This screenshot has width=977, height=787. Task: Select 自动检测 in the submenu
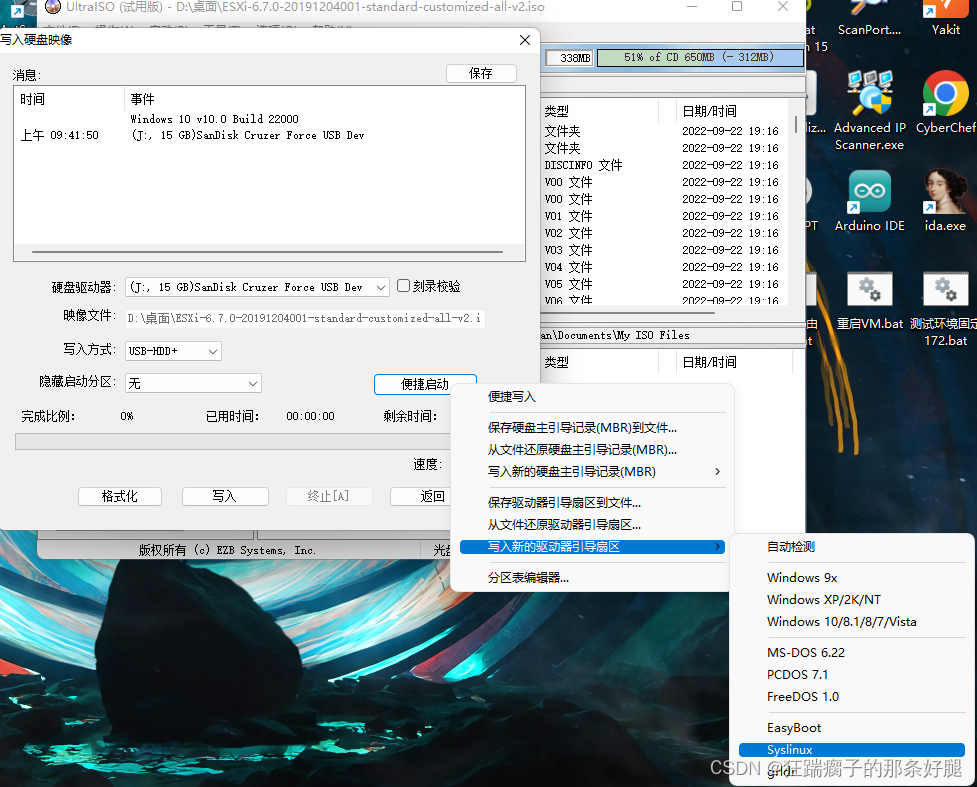tap(791, 546)
